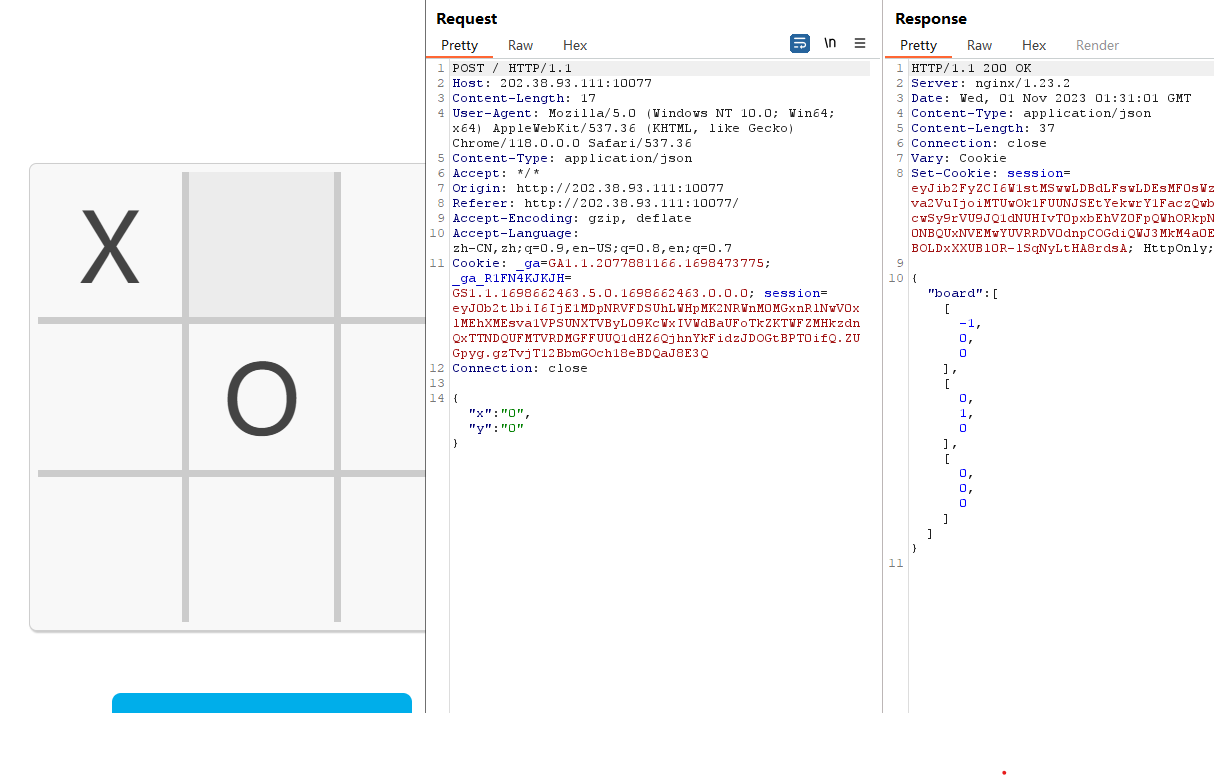The height and width of the screenshot is (776, 1214).
Task: Click the request 'Connection: close' on line 12
Action: coord(520,368)
